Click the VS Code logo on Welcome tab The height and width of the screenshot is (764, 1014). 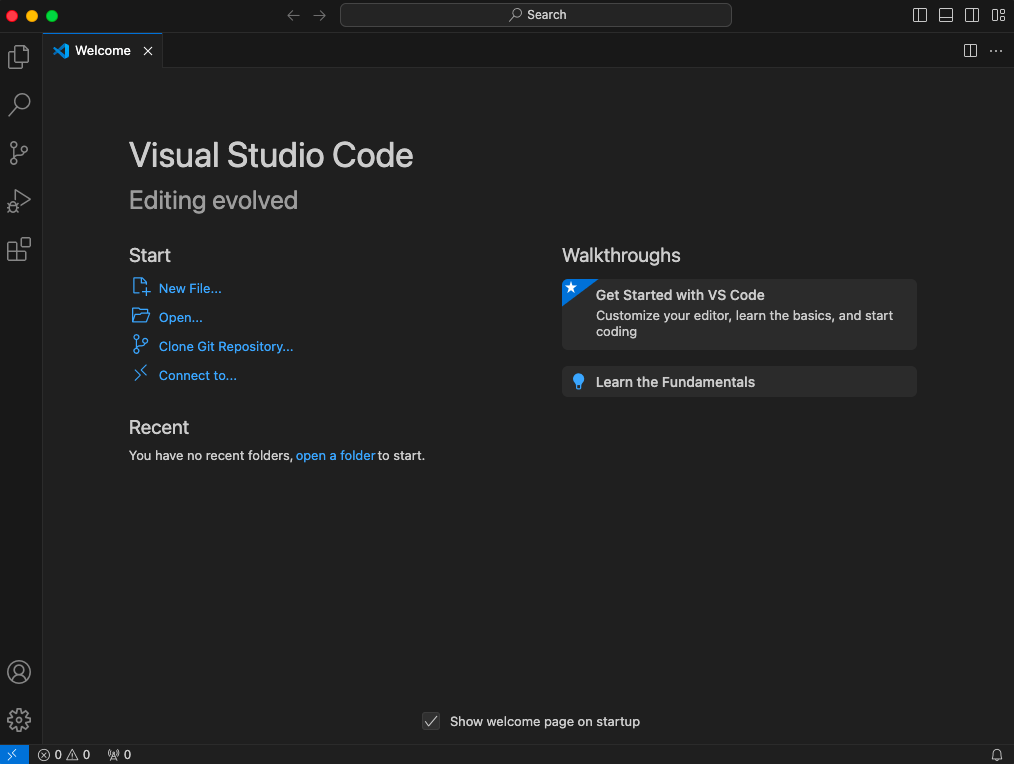[61, 50]
